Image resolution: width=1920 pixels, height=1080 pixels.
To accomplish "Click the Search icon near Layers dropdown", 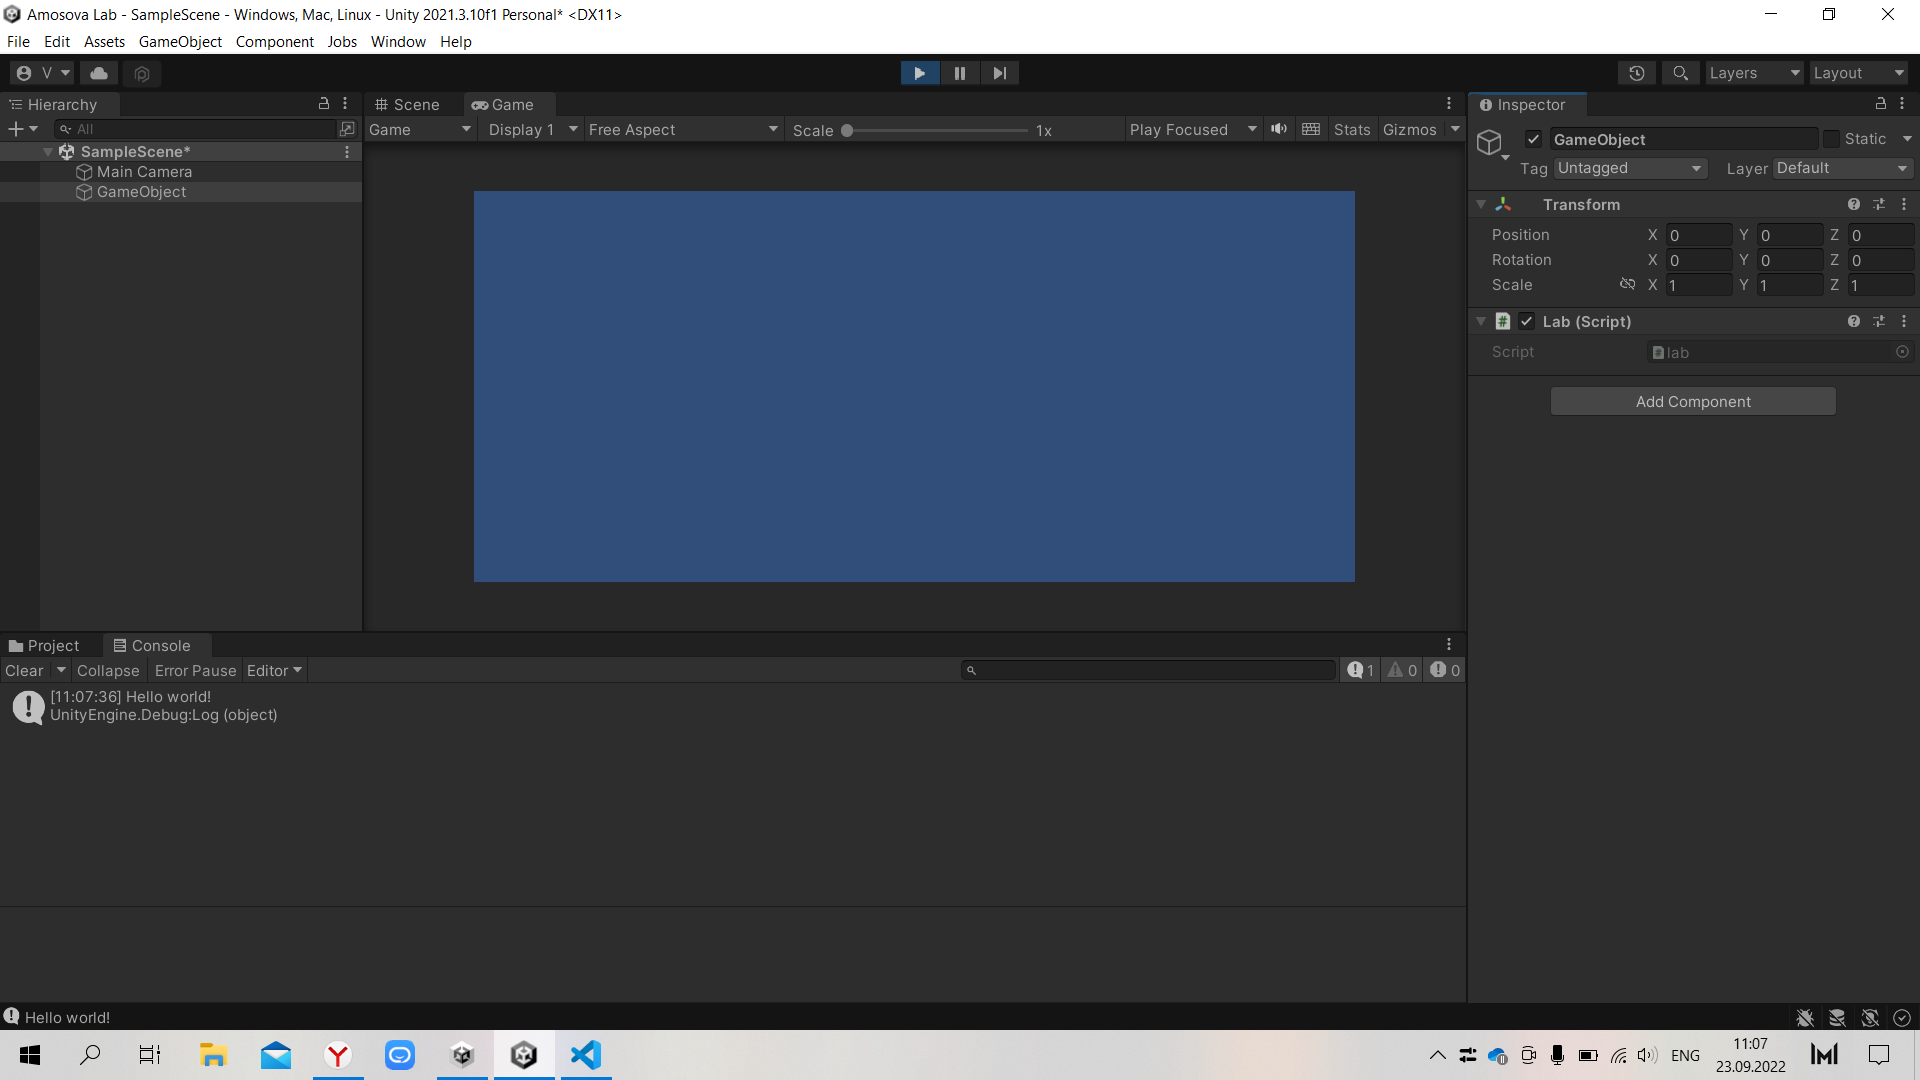I will pos(1680,72).
